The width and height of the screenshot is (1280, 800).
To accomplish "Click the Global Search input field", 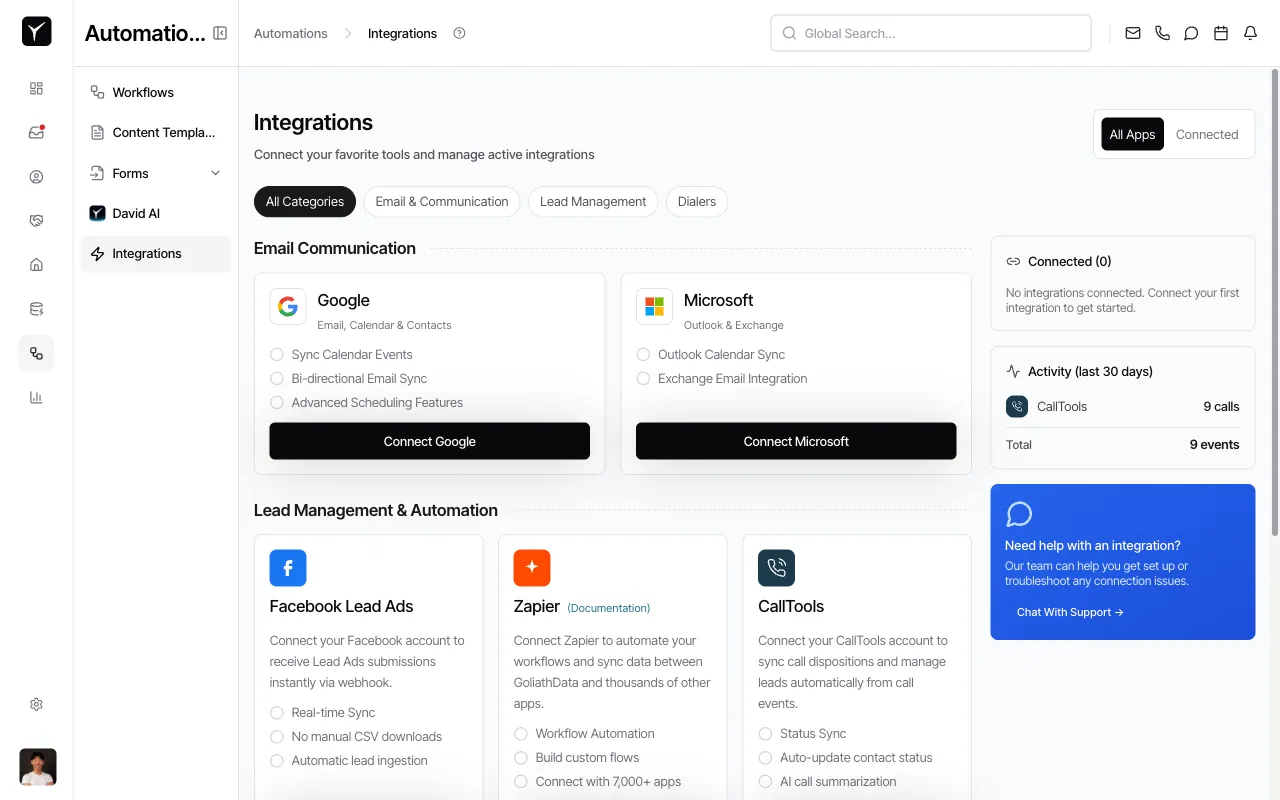I will coord(930,33).
